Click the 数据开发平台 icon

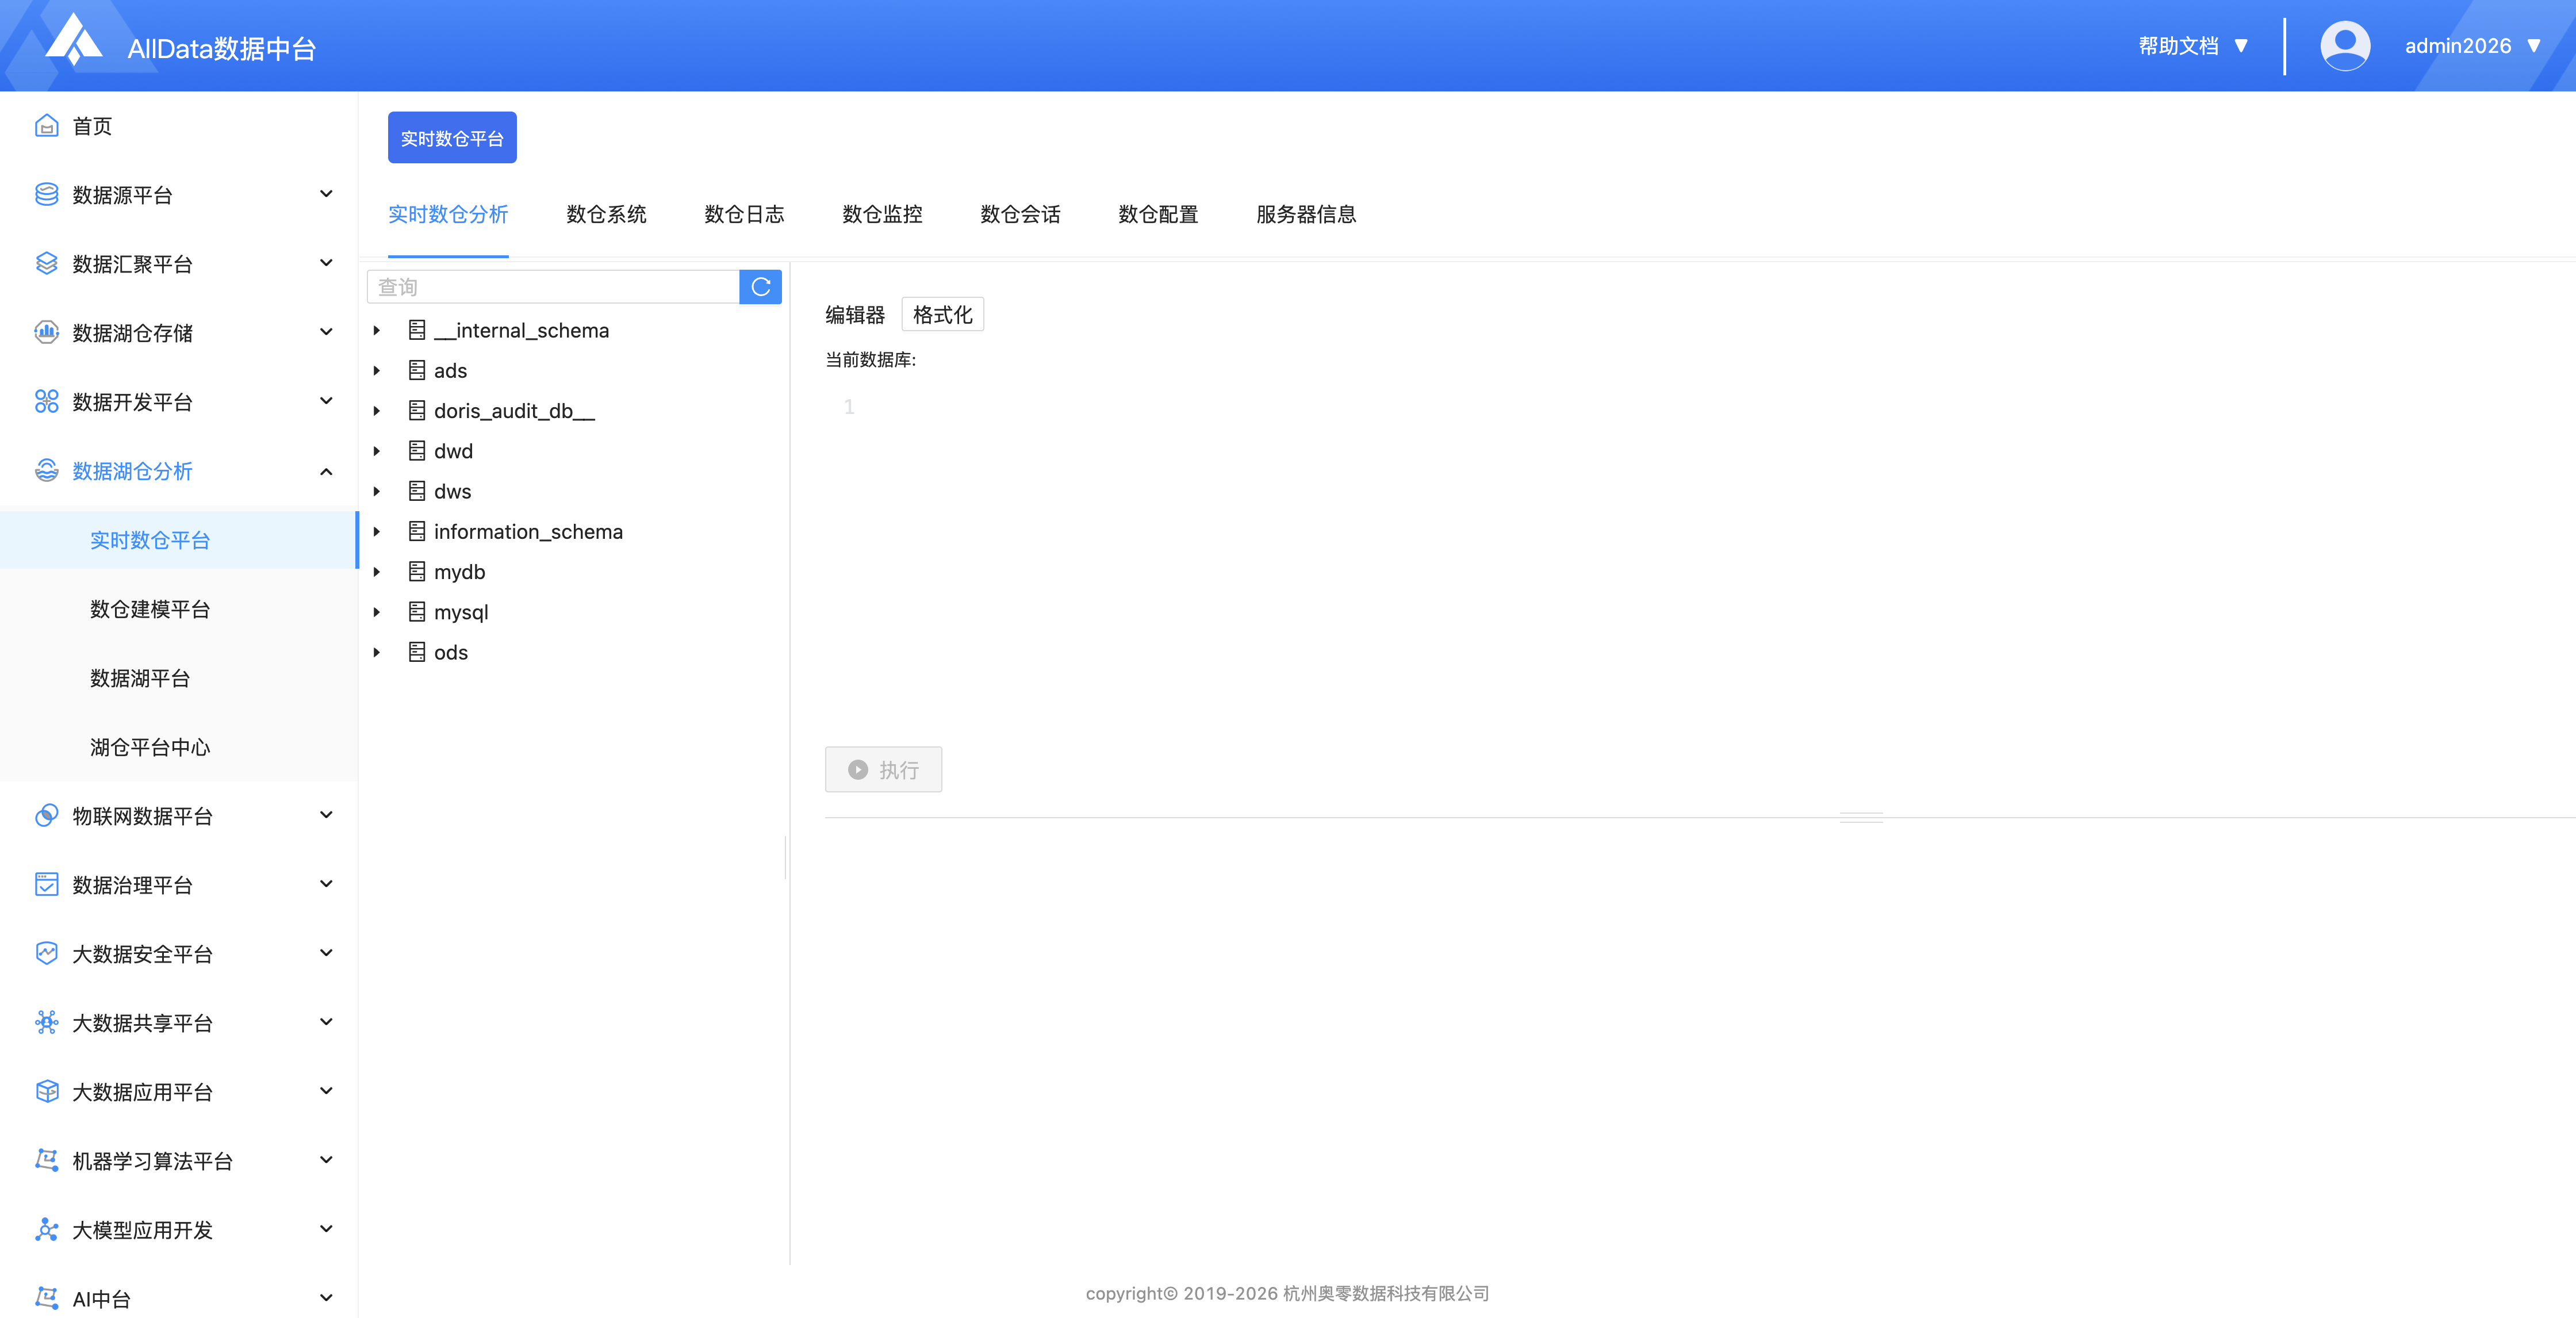coord(46,401)
